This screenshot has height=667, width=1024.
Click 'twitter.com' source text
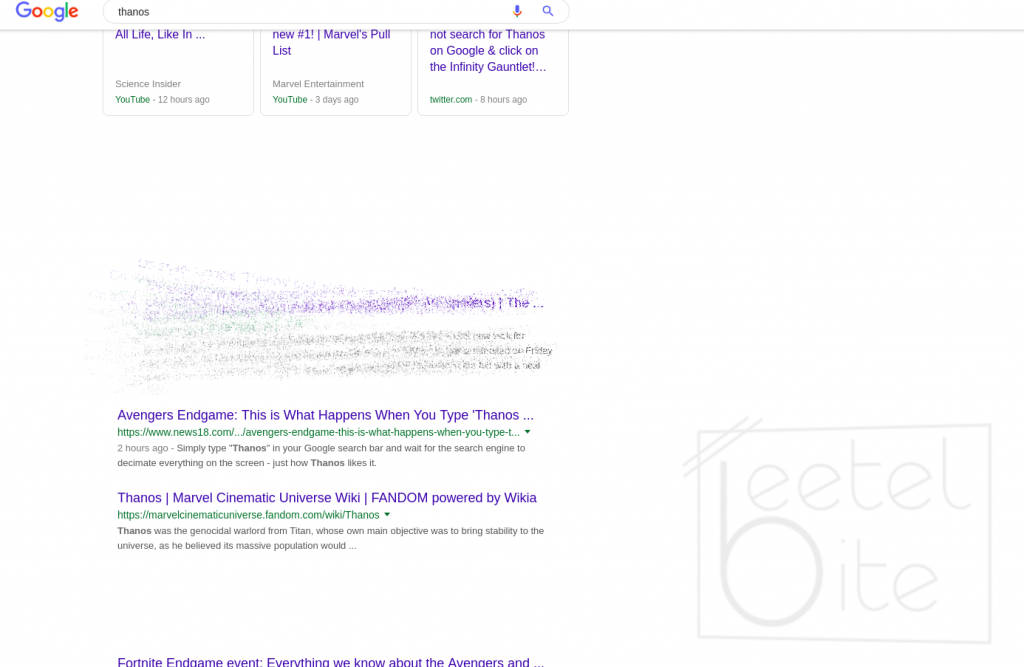451,99
